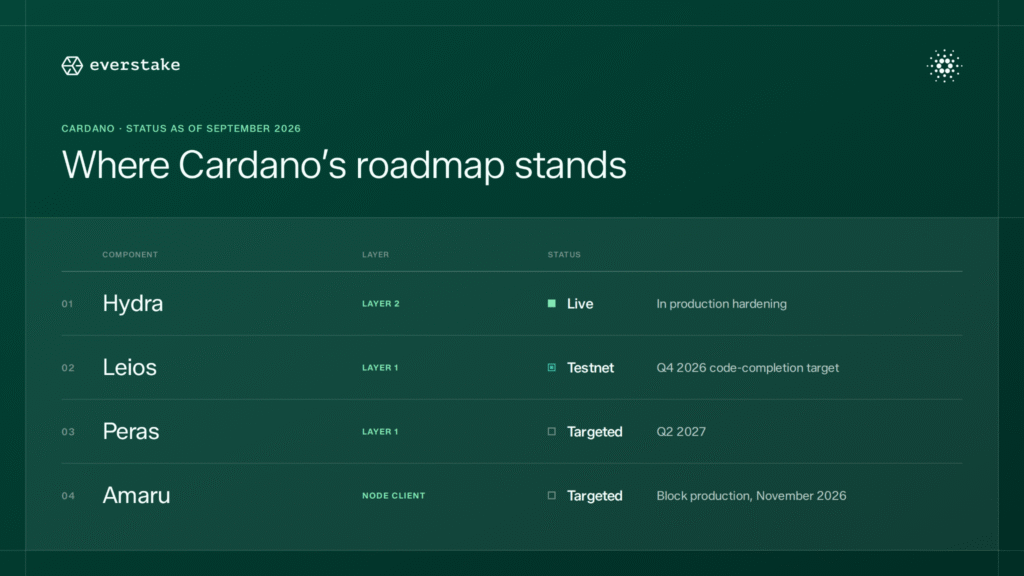Click the empty status square beside Peras Targeted

pyautogui.click(x=552, y=432)
